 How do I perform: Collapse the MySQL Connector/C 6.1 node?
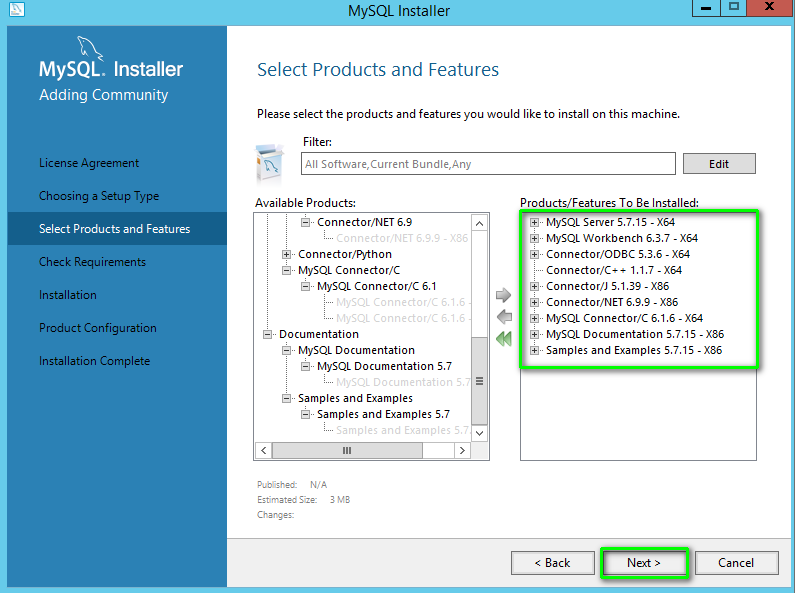coord(305,286)
